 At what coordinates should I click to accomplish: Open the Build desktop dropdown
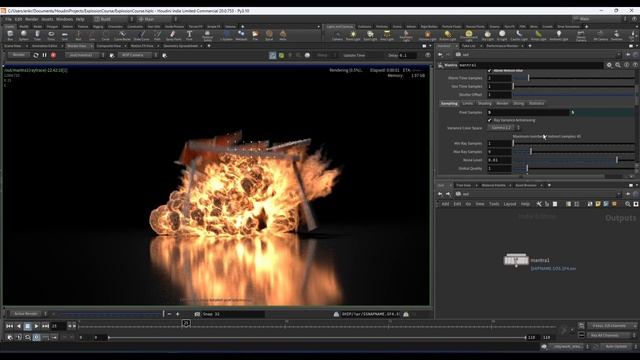[114, 19]
